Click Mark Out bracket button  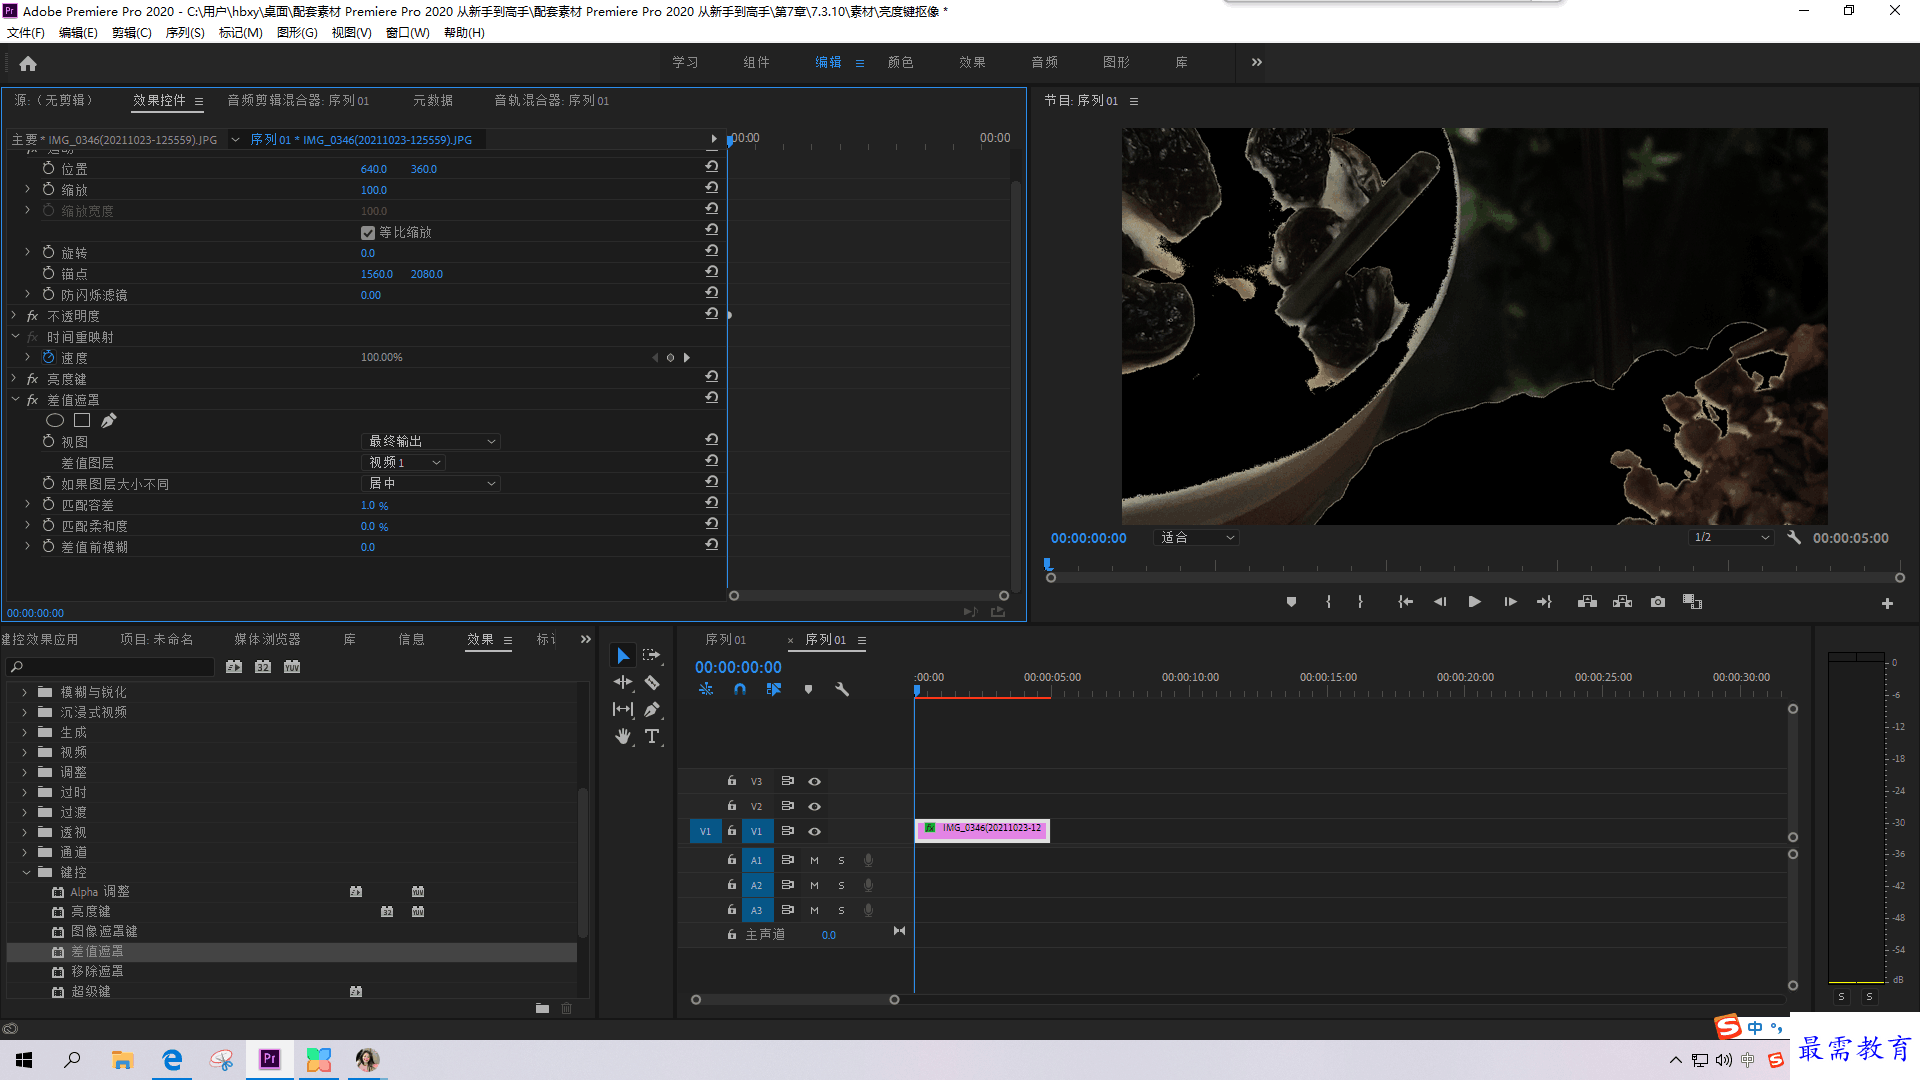[x=1360, y=602]
